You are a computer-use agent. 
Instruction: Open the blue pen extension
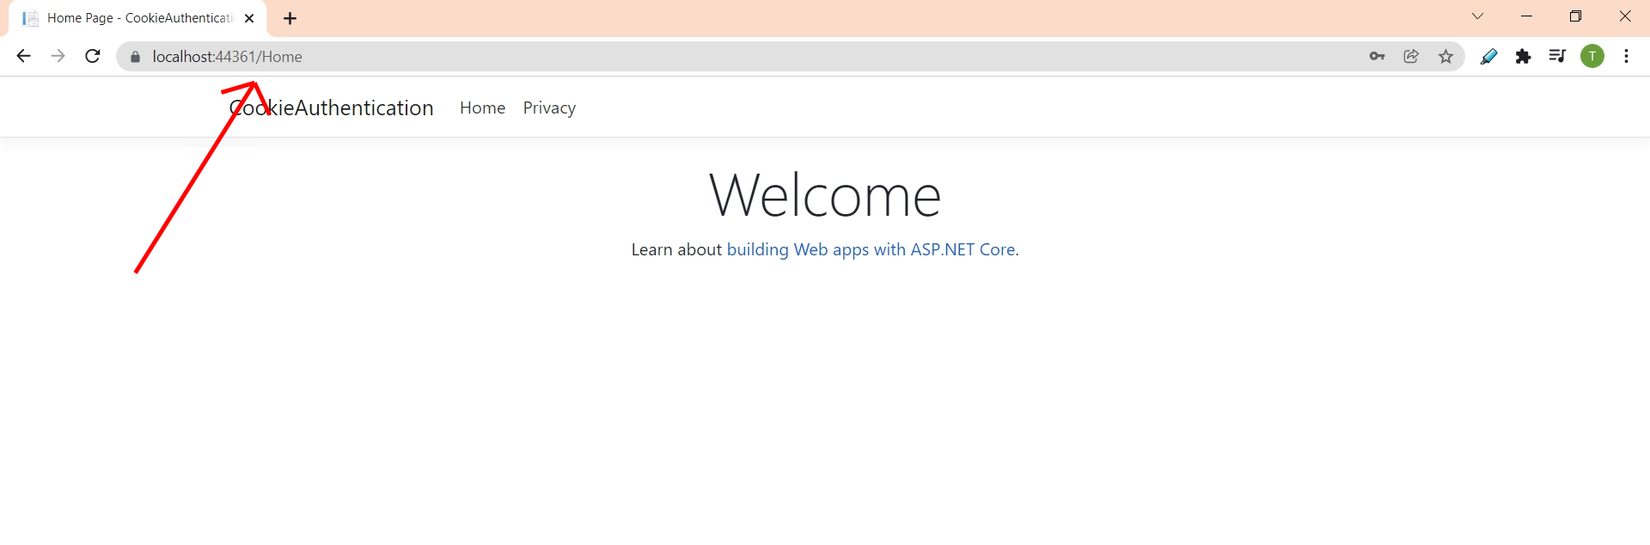pos(1489,57)
